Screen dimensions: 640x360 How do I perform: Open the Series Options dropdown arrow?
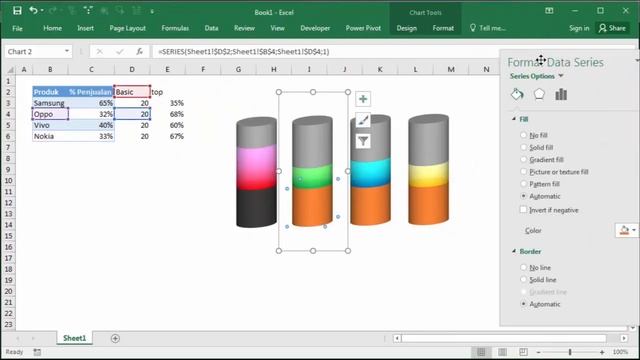[561, 76]
